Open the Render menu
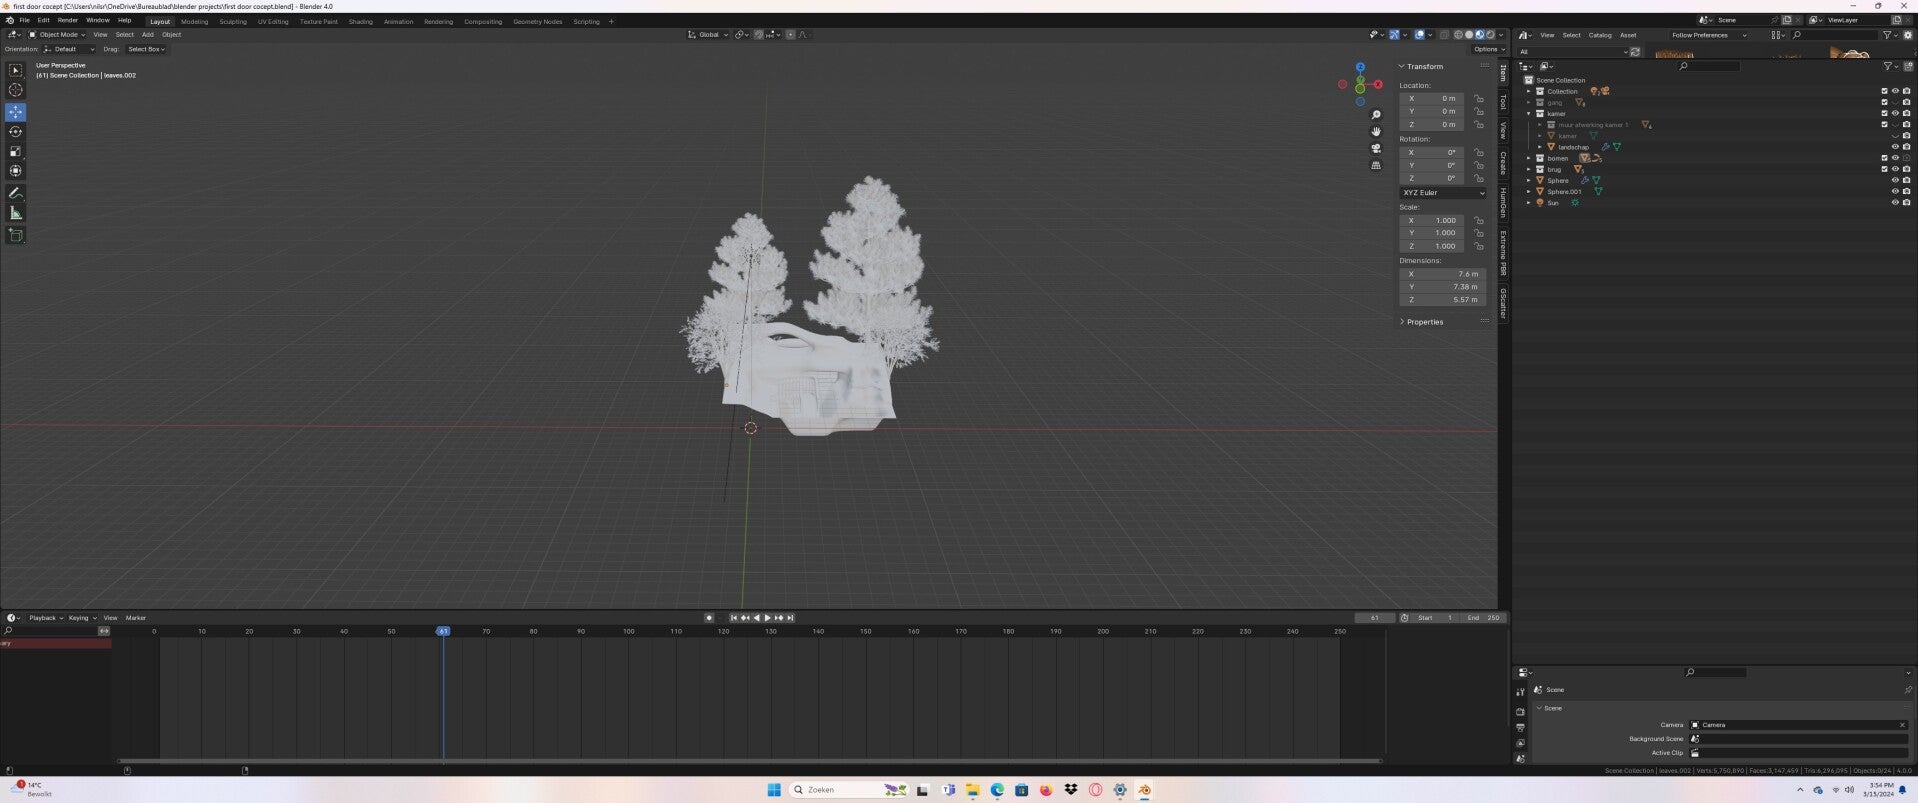The height and width of the screenshot is (803, 1918). (67, 20)
